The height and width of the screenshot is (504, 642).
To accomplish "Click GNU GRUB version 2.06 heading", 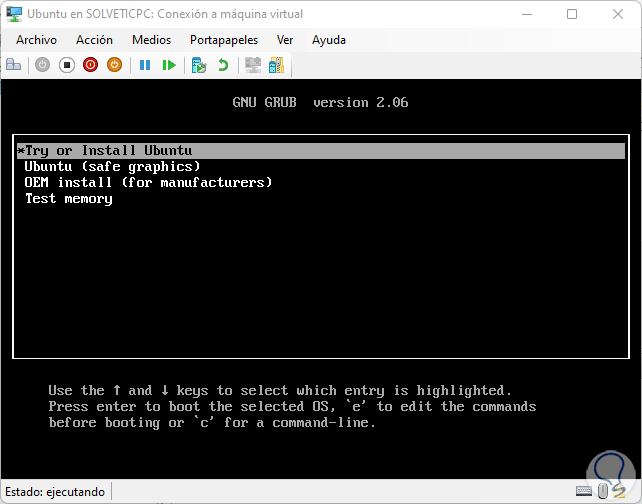I will tap(320, 102).
